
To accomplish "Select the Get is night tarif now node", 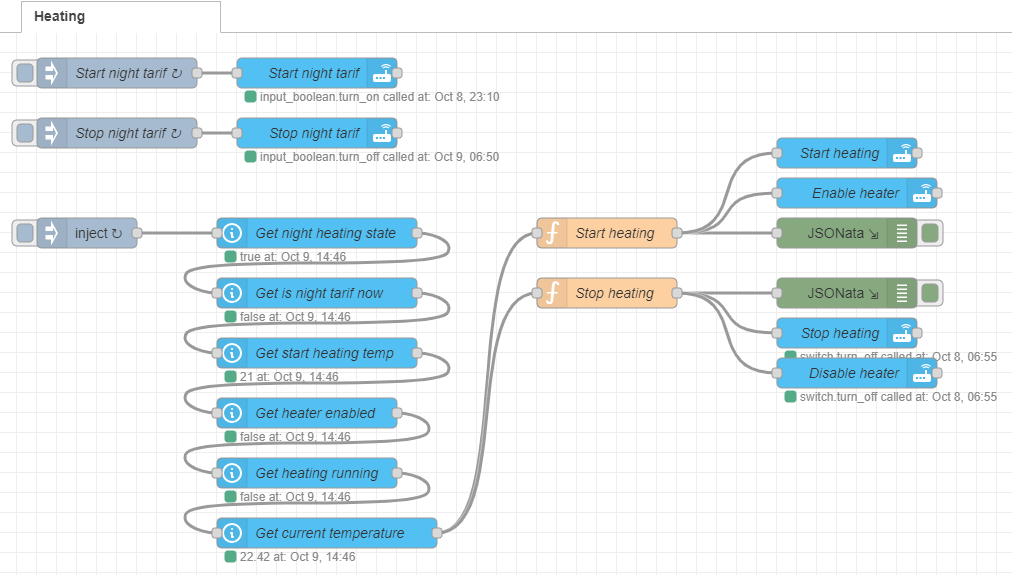I will [317, 293].
